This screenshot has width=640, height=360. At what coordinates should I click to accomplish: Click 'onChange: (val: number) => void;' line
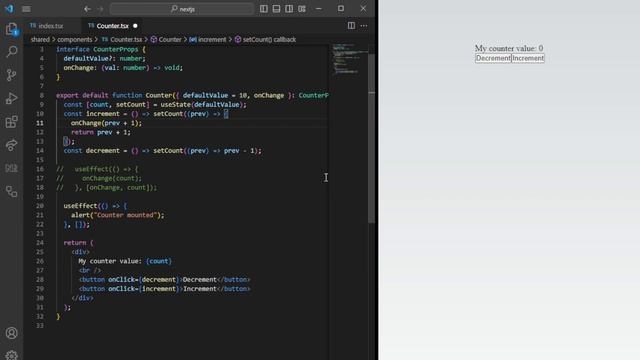click(123, 68)
